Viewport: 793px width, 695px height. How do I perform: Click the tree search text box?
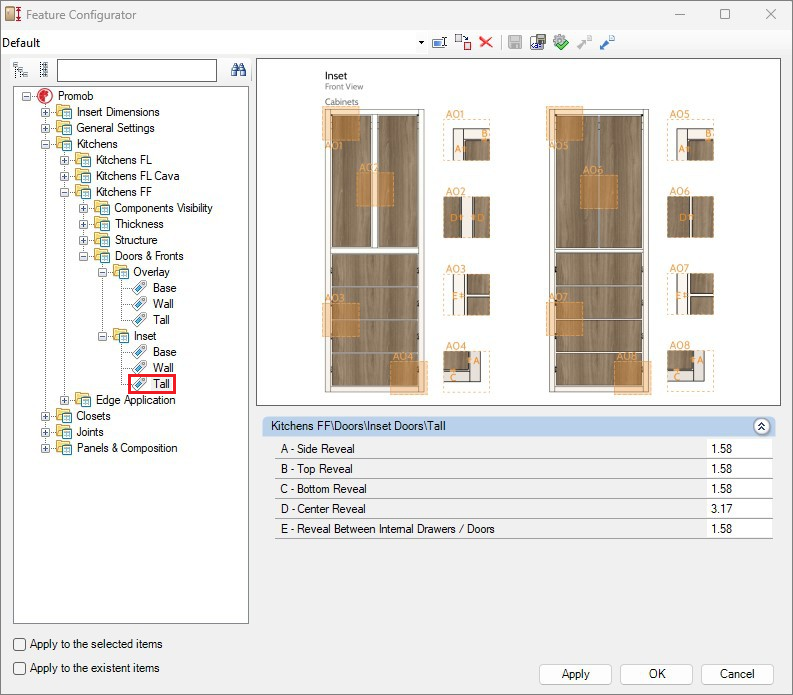point(137,70)
